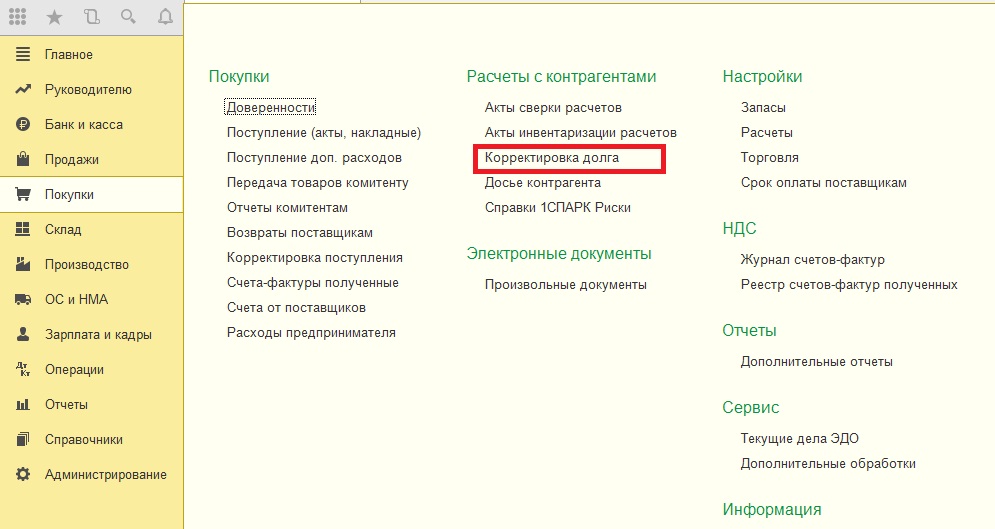Select the Склад section
Image resolution: width=995 pixels, height=529 pixels.
tap(63, 229)
